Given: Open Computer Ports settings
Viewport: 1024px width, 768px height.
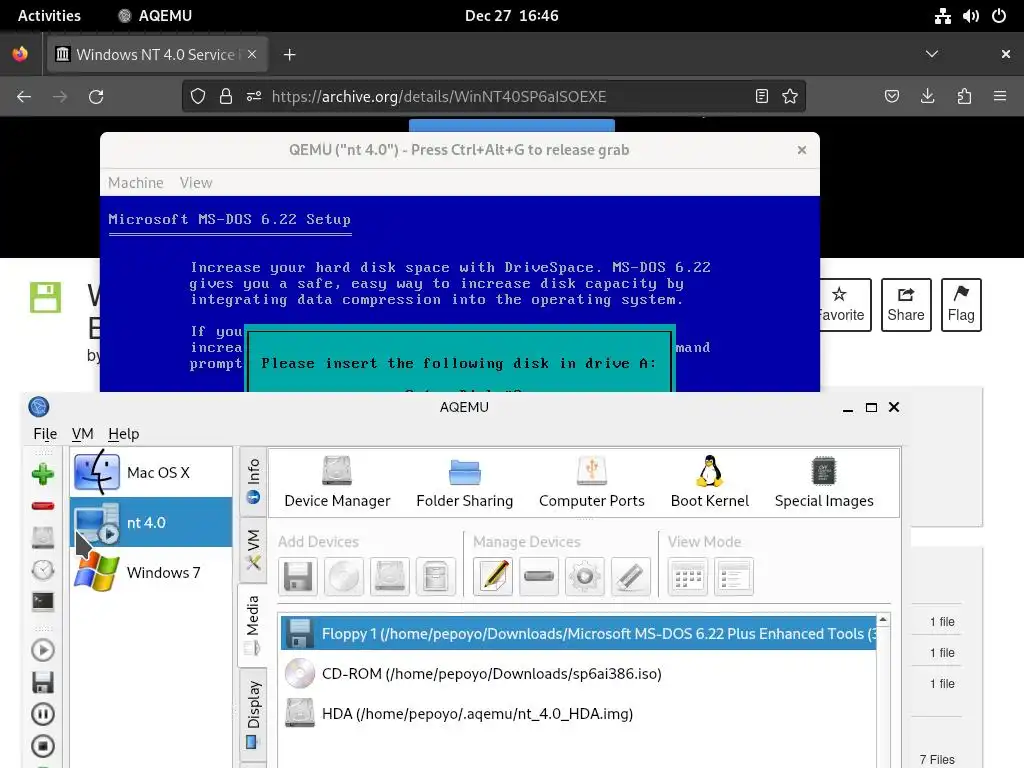Looking at the screenshot, I should coord(592,483).
